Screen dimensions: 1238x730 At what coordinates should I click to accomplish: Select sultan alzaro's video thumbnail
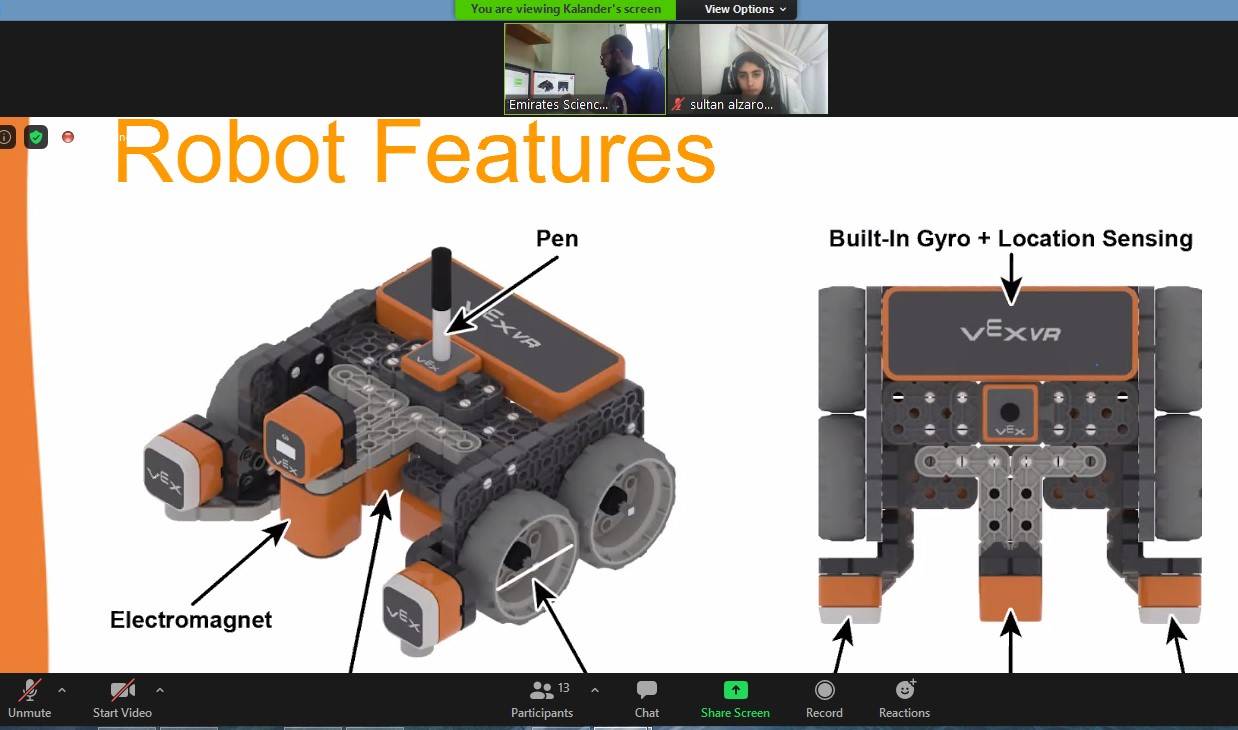point(748,68)
